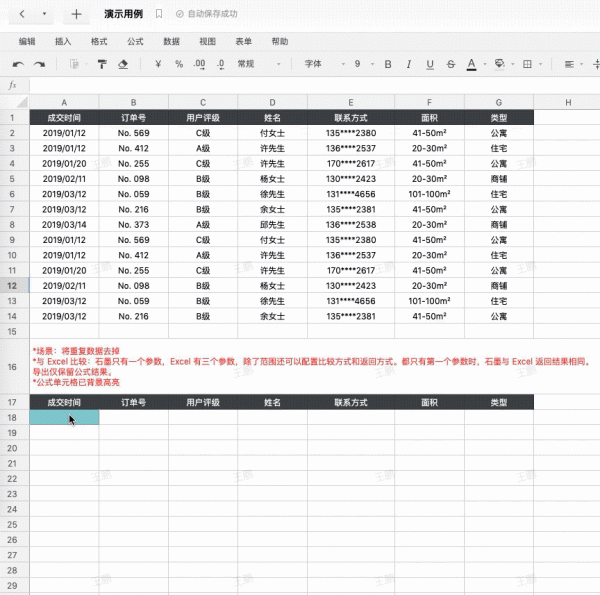Click the red note text in row 16
The height and width of the screenshot is (595, 600).
click(x=312, y=367)
